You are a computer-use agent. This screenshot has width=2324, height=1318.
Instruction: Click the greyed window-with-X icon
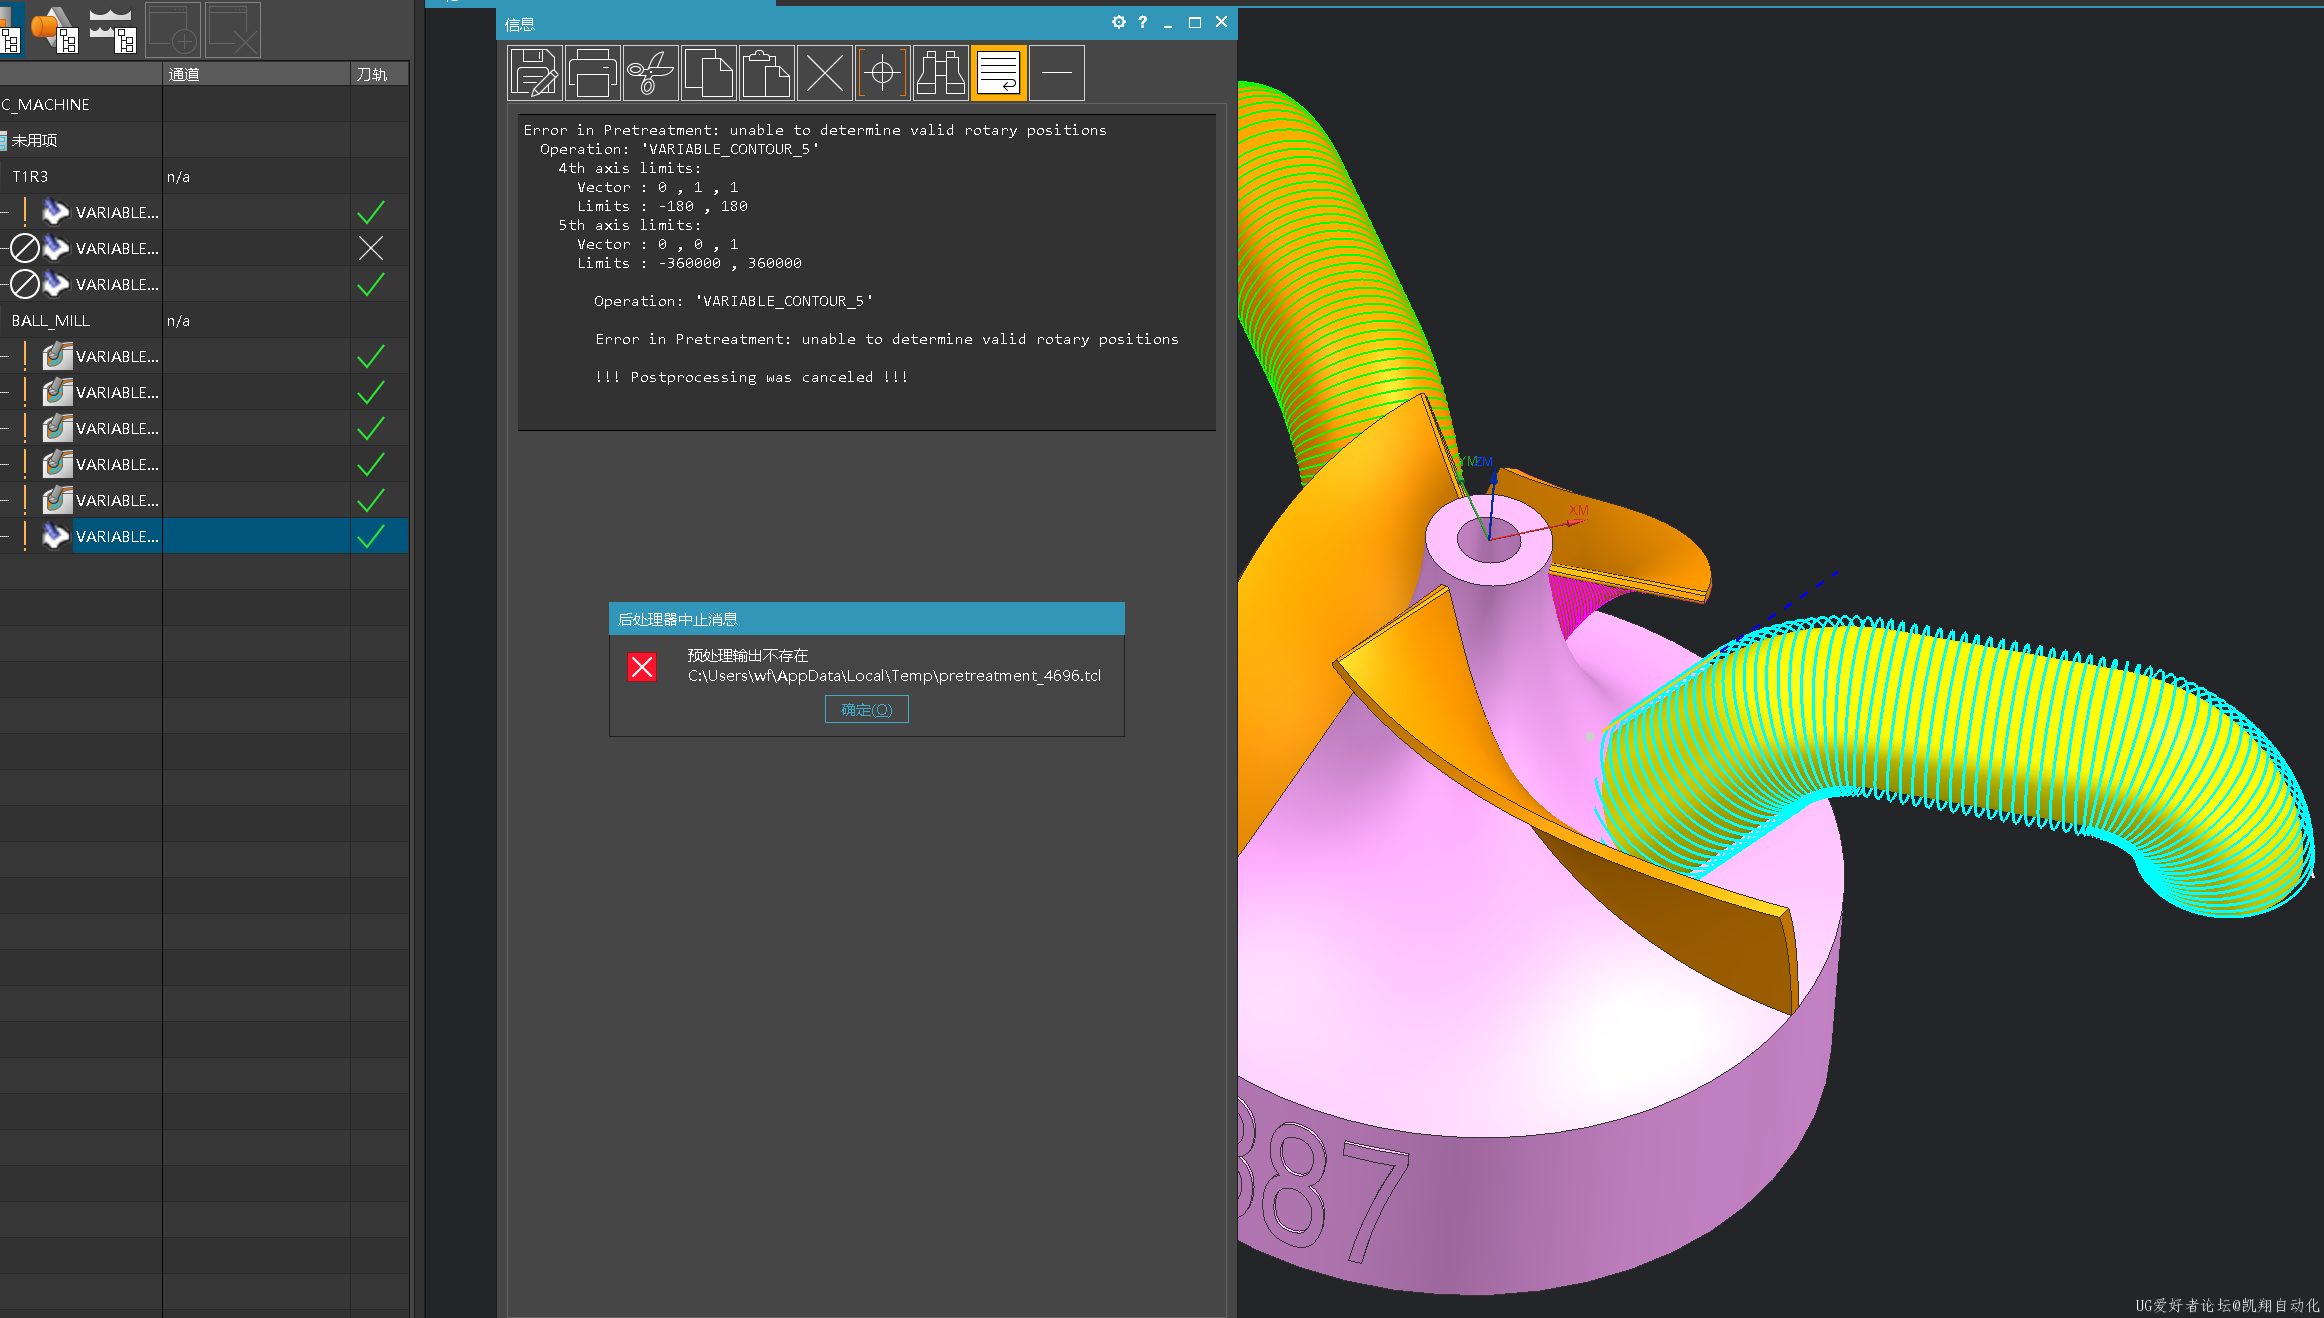(x=234, y=29)
